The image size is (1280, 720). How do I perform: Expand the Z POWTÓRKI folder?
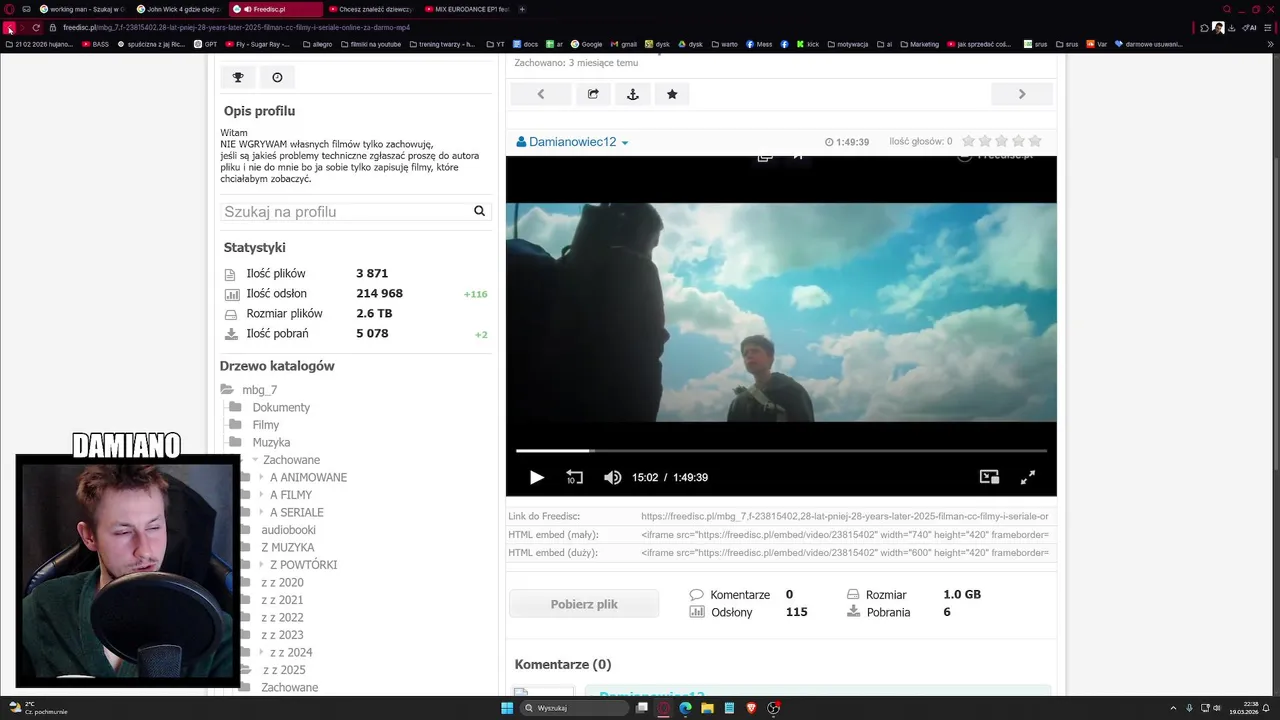coord(261,565)
